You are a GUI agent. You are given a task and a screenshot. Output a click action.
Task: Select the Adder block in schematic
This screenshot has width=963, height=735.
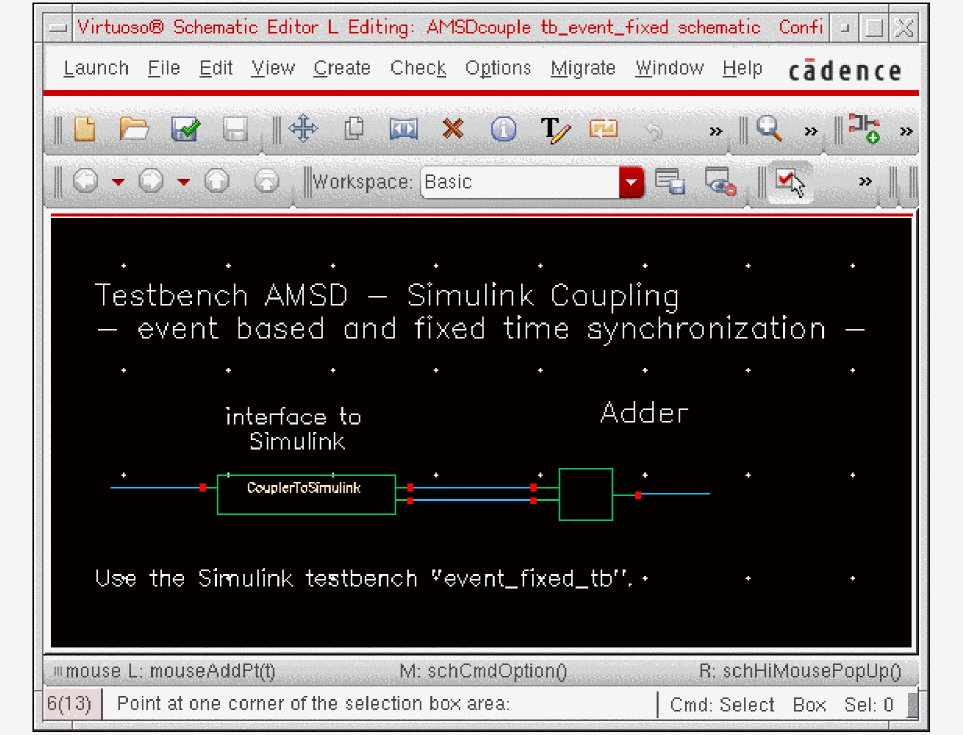pyautogui.click(x=586, y=494)
